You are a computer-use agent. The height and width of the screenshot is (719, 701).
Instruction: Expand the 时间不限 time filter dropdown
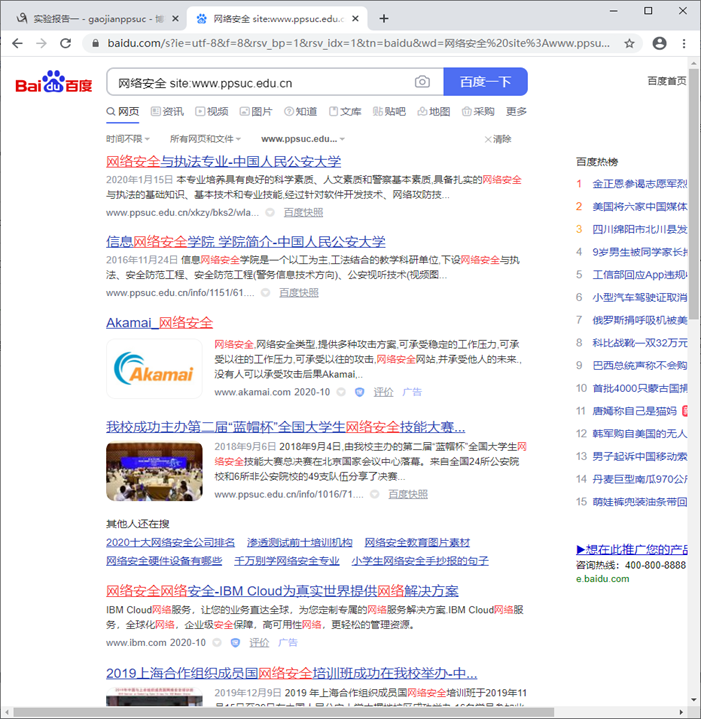tap(128, 139)
